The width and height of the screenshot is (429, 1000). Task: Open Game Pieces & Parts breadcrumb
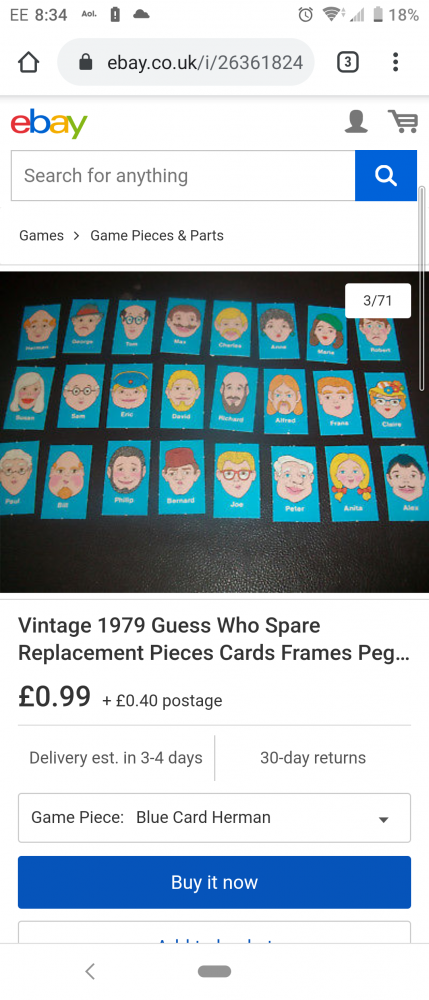tap(157, 235)
